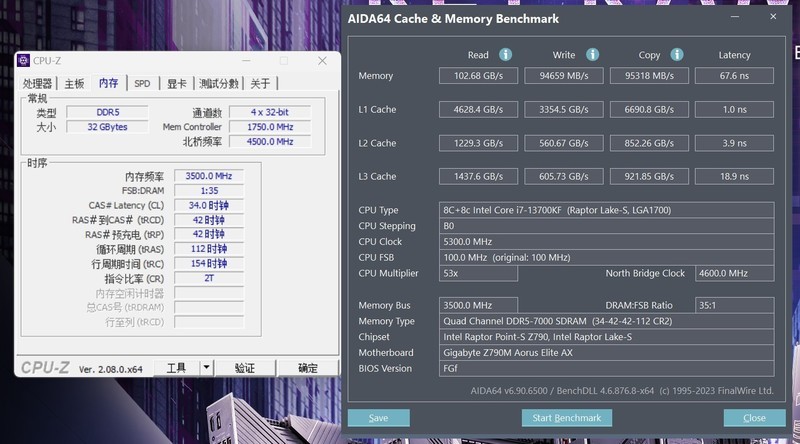The width and height of the screenshot is (800, 444).
Task: Click the FSB:DRAM value 1:35
Action: click(209, 191)
